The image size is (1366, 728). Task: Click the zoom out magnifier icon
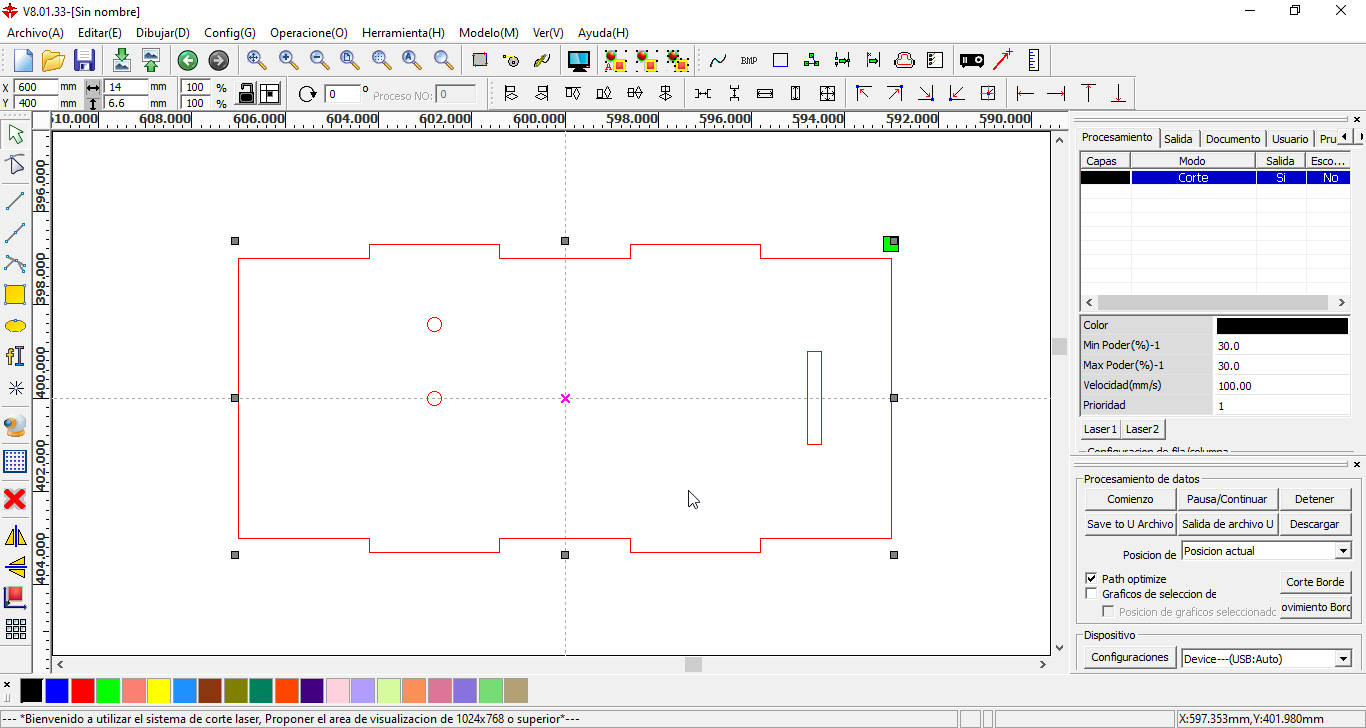pyautogui.click(x=319, y=60)
